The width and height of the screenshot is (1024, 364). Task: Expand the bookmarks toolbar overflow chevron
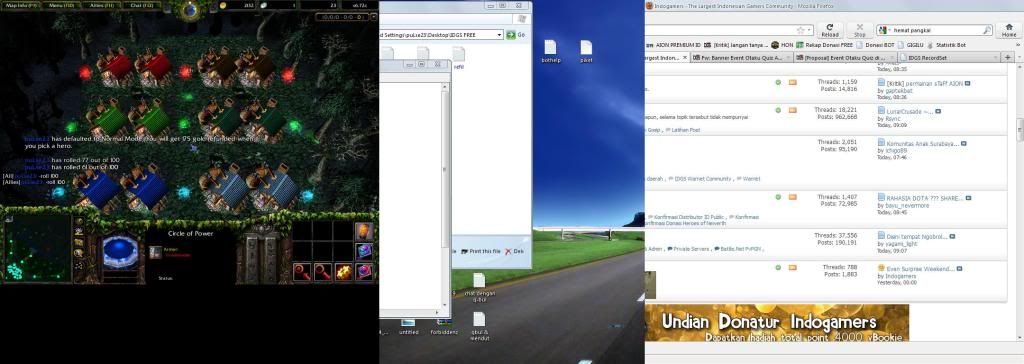point(1017,45)
